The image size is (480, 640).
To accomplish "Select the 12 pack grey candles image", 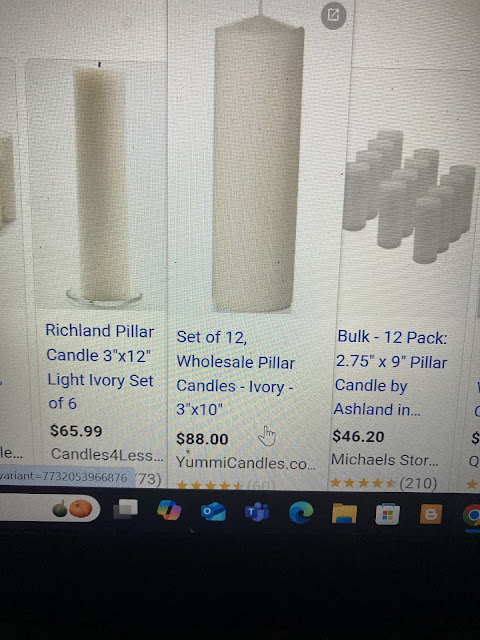I will 409,196.
